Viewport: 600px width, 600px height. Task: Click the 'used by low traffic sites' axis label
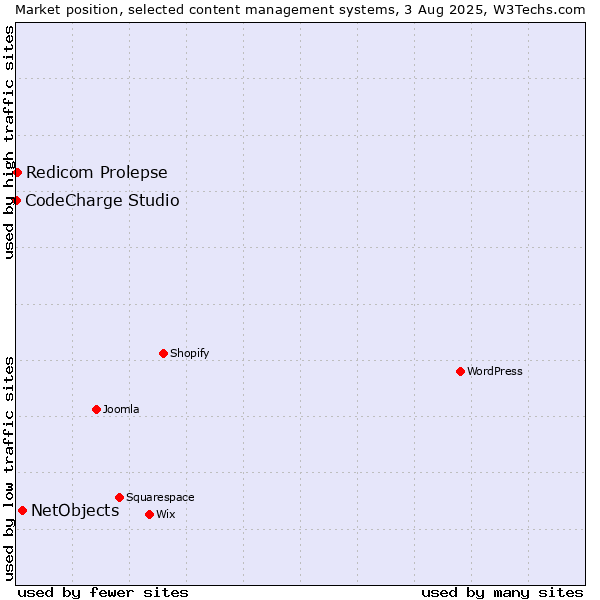click(8, 469)
